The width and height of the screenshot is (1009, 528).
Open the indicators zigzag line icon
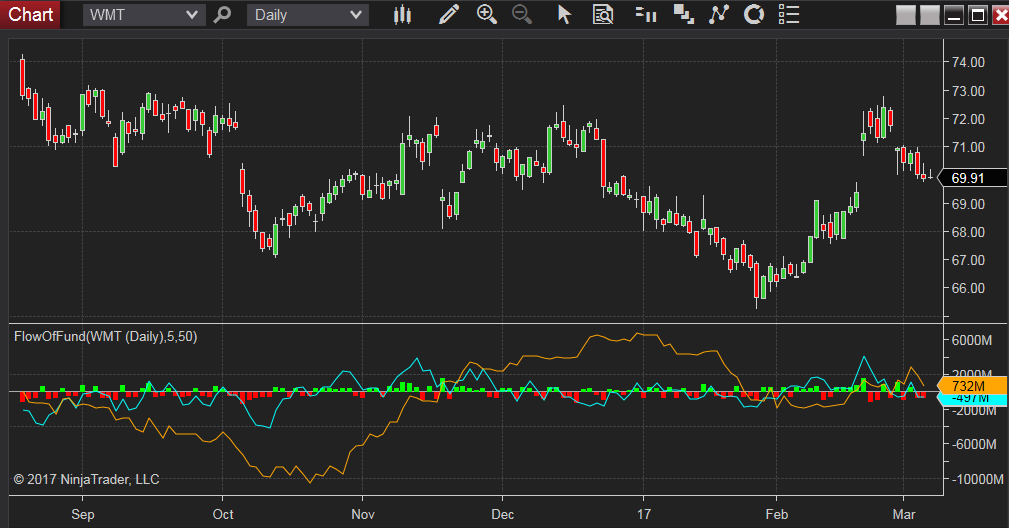click(x=719, y=14)
